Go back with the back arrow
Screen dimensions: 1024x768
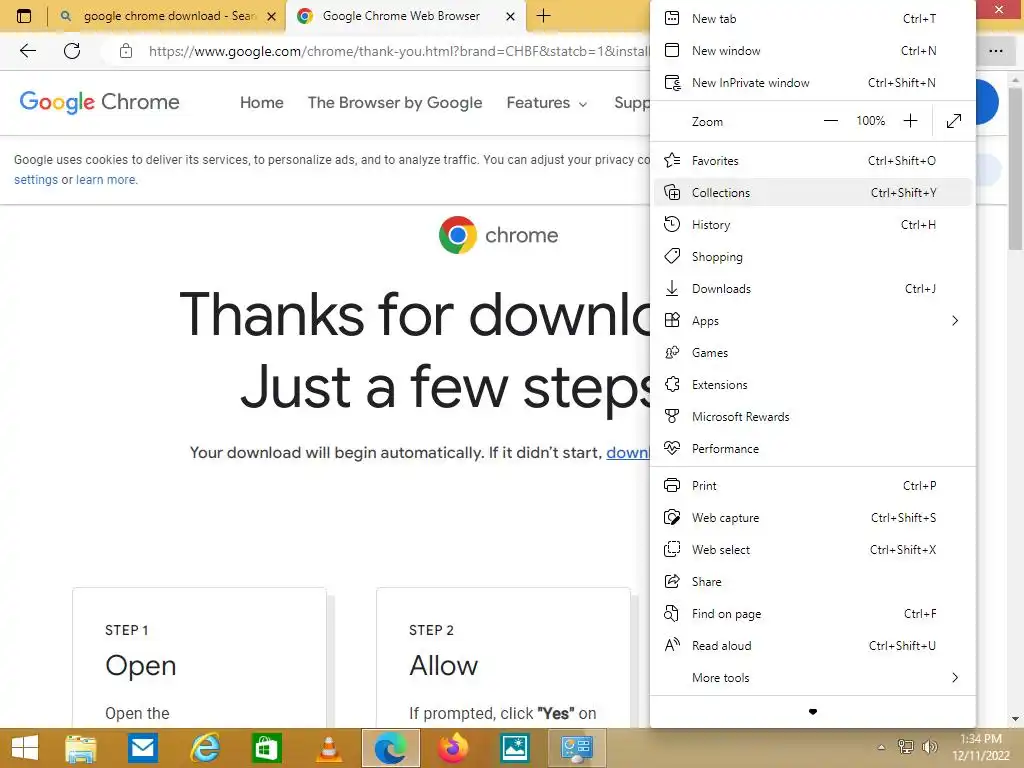(x=27, y=50)
